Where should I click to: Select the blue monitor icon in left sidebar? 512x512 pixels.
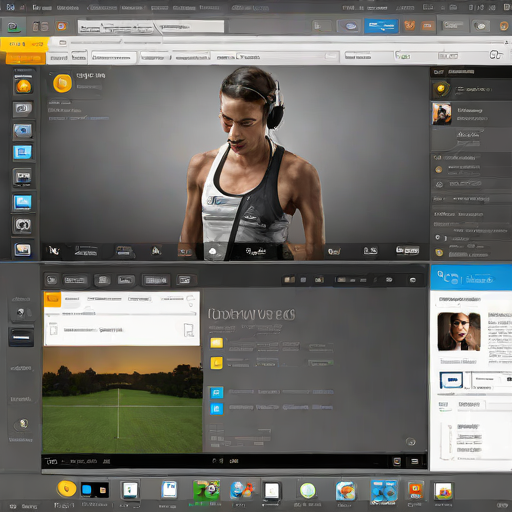(23, 153)
